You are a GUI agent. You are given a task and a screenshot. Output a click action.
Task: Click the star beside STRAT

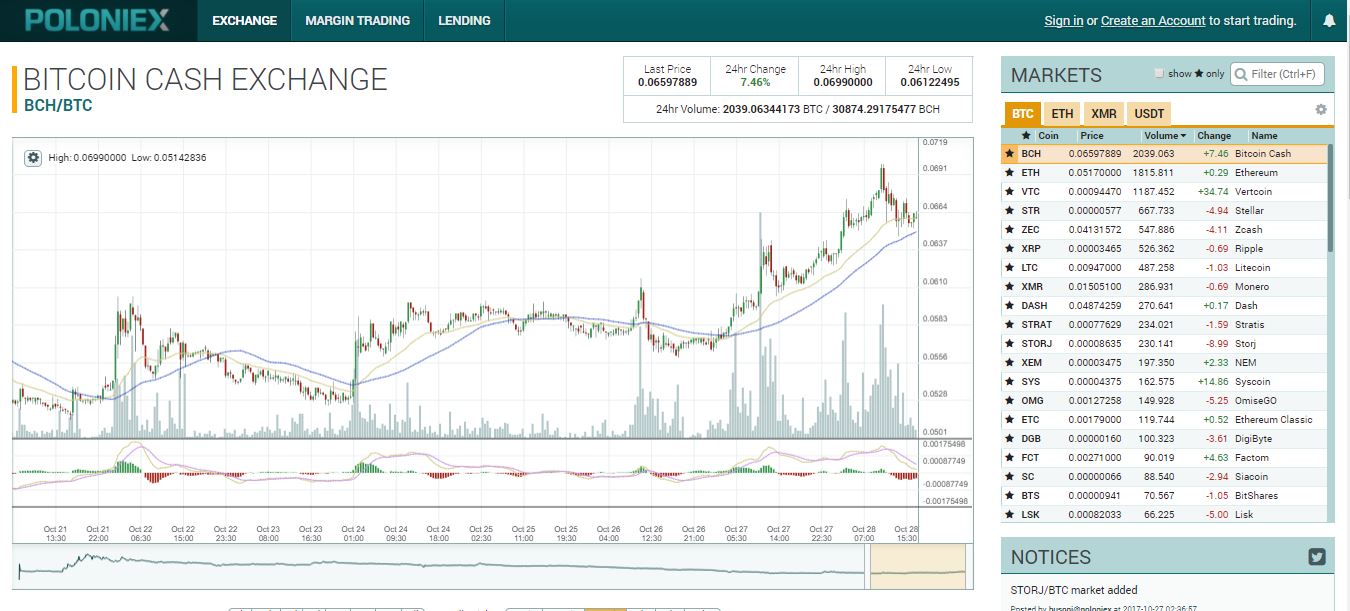1010,325
